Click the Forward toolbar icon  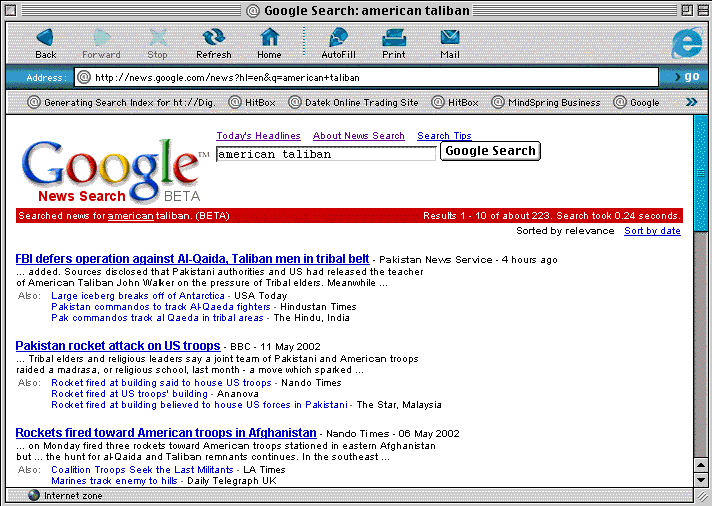pyautogui.click(x=102, y=38)
